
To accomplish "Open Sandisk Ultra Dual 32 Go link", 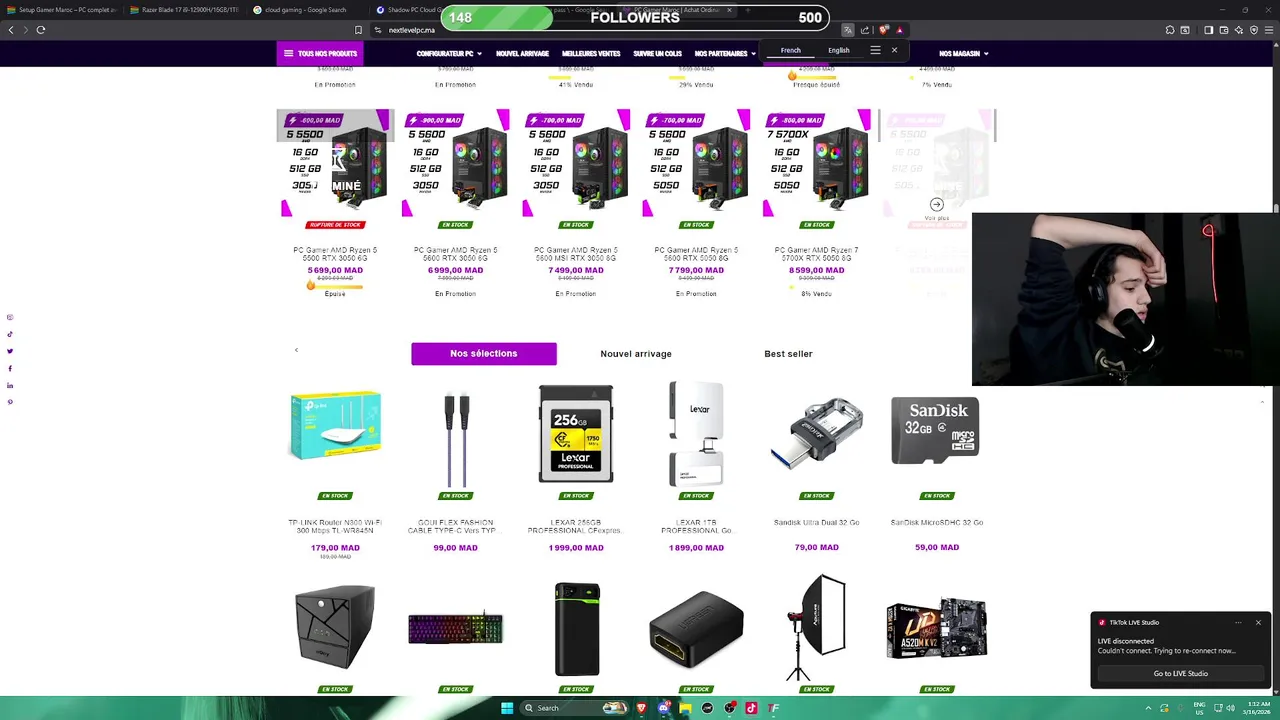I will click(x=816, y=522).
